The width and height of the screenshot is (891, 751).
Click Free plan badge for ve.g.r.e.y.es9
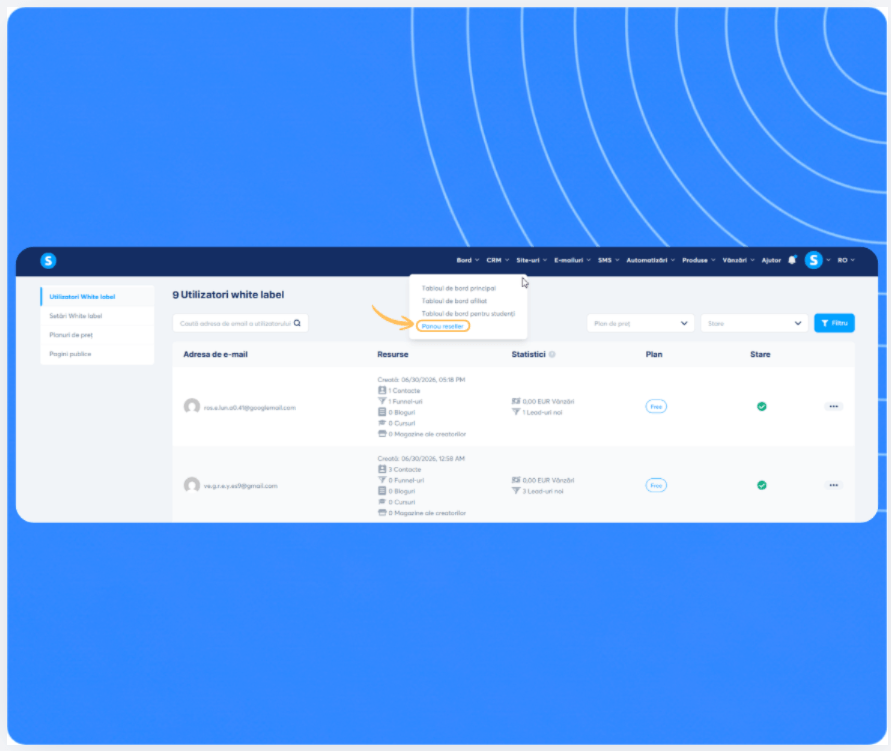coord(656,485)
